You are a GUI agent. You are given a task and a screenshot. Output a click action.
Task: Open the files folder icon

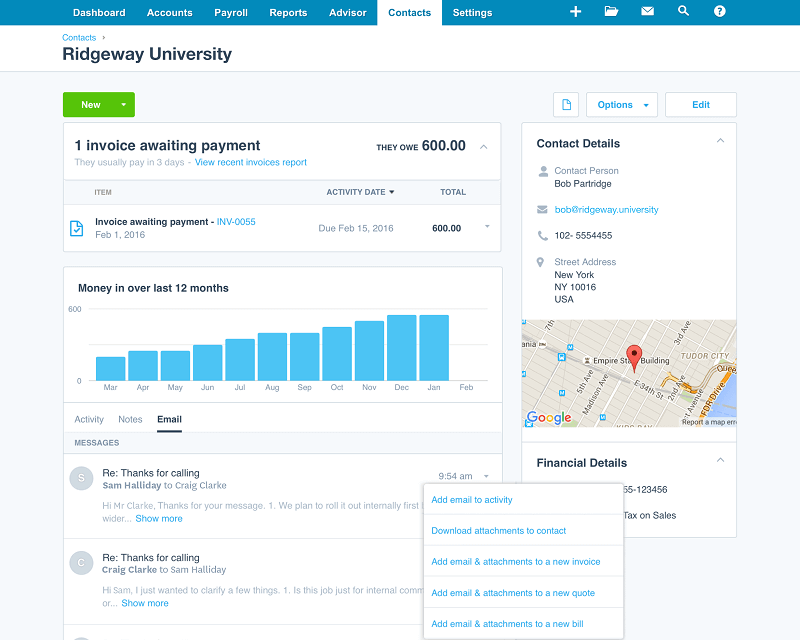point(611,12)
